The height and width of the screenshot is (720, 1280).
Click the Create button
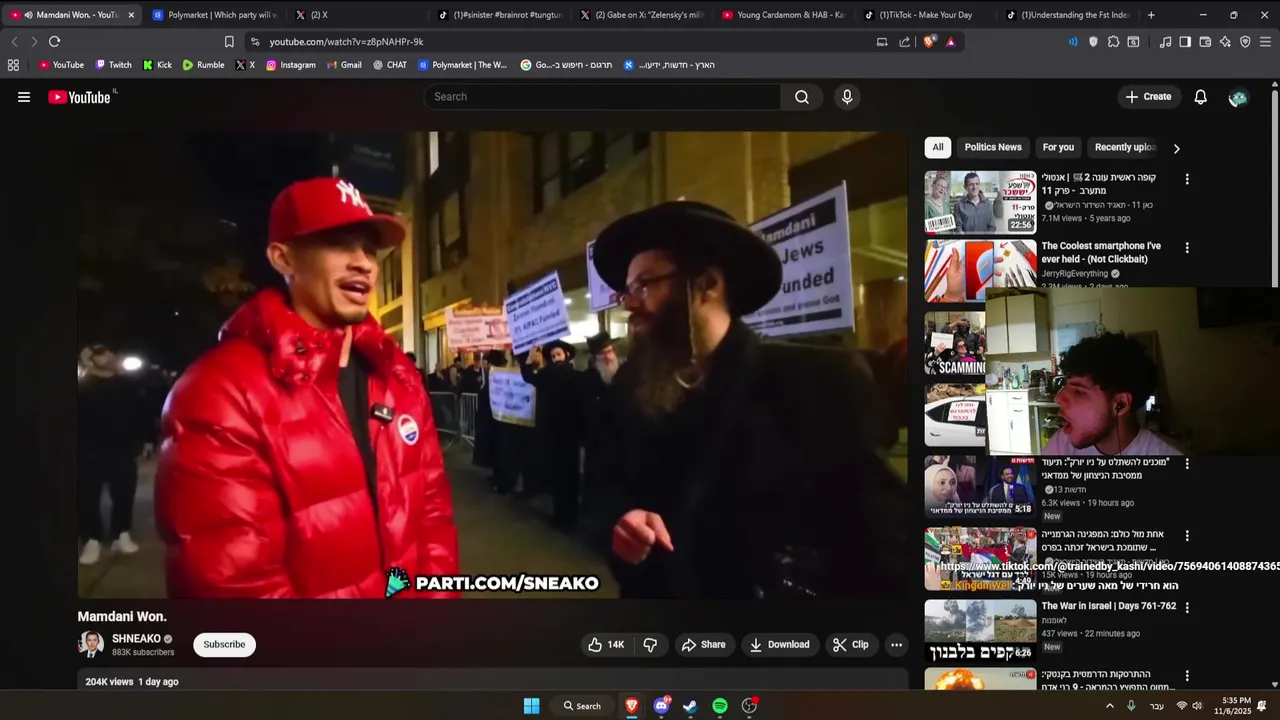[1148, 97]
